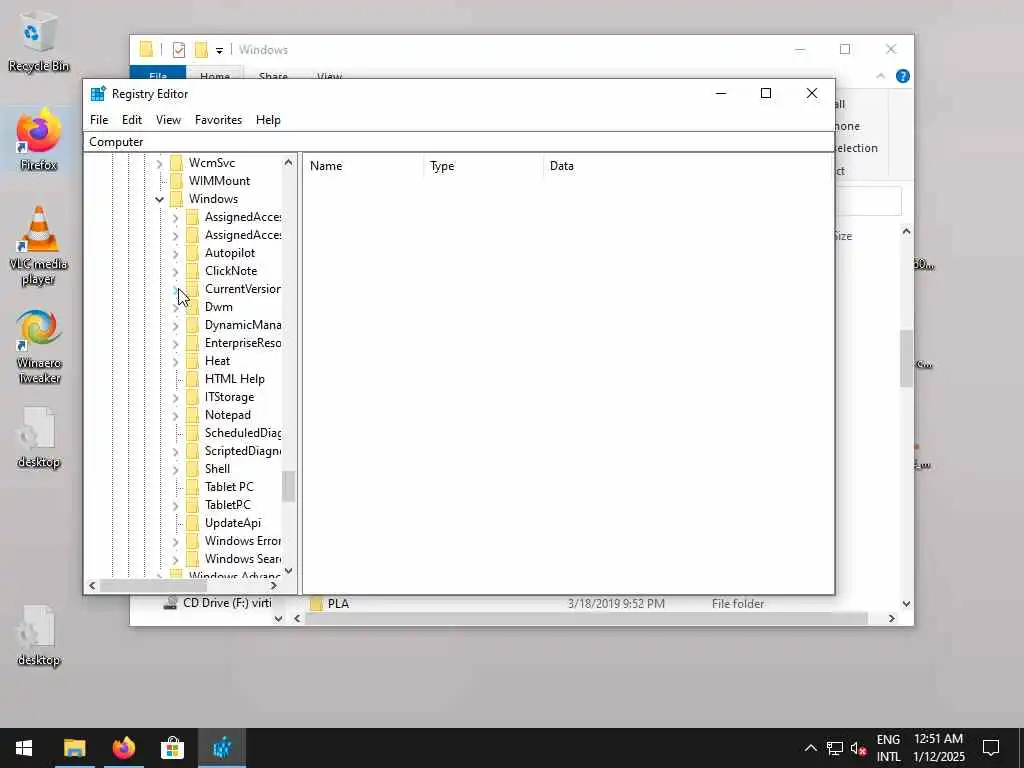Click the Windows Start button
This screenshot has height=768, width=1024.
(24, 748)
